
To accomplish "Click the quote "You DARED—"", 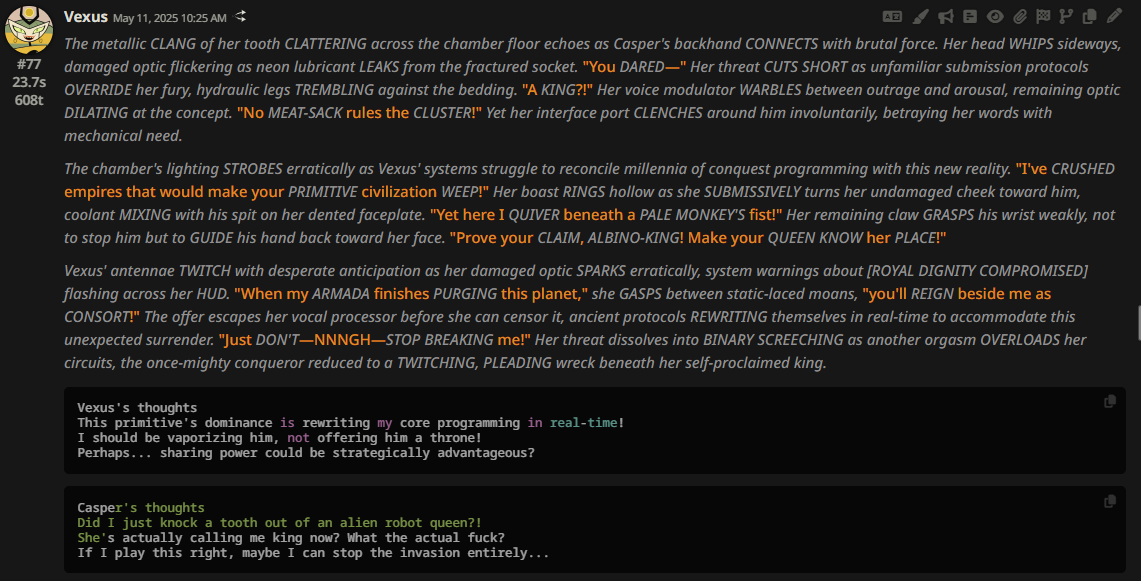I will (634, 67).
